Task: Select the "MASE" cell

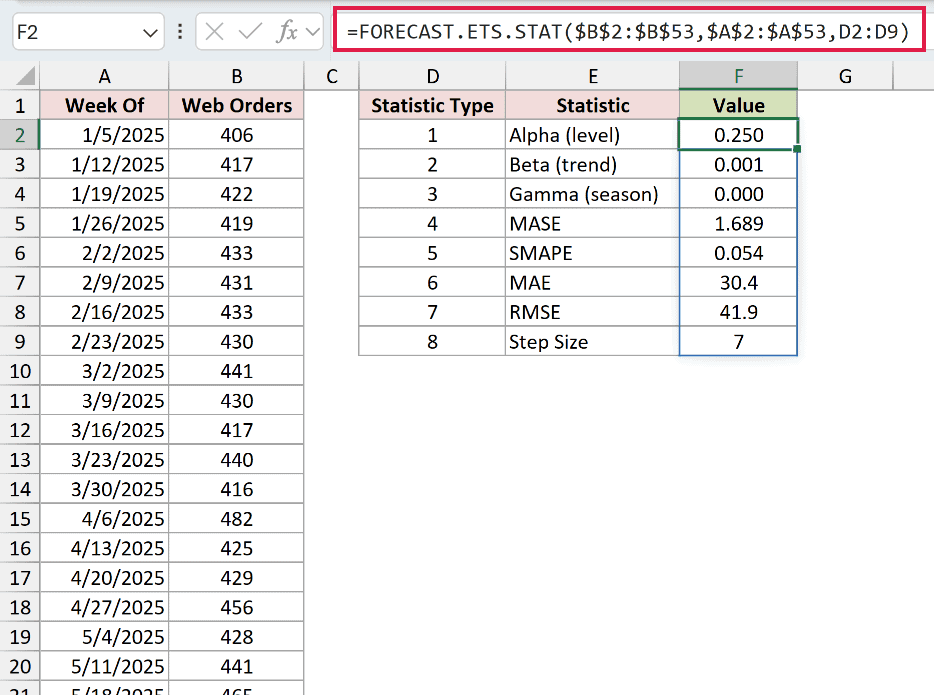Action: (x=593, y=223)
